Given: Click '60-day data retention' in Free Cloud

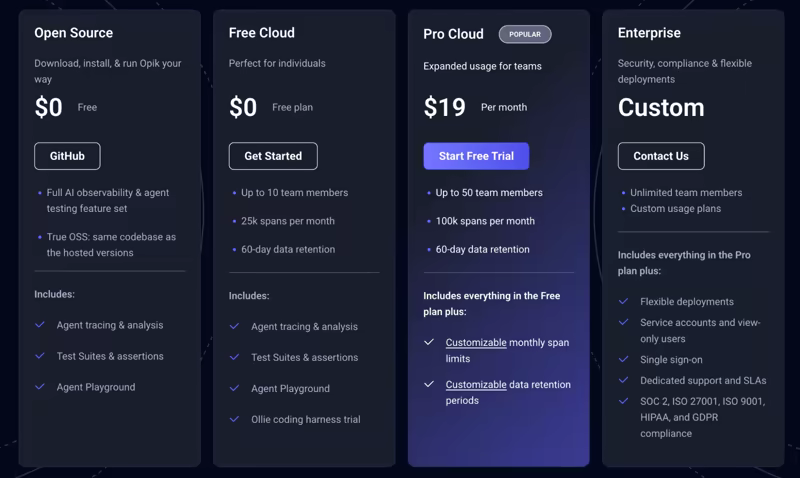Looking at the screenshot, I should (x=288, y=249).
